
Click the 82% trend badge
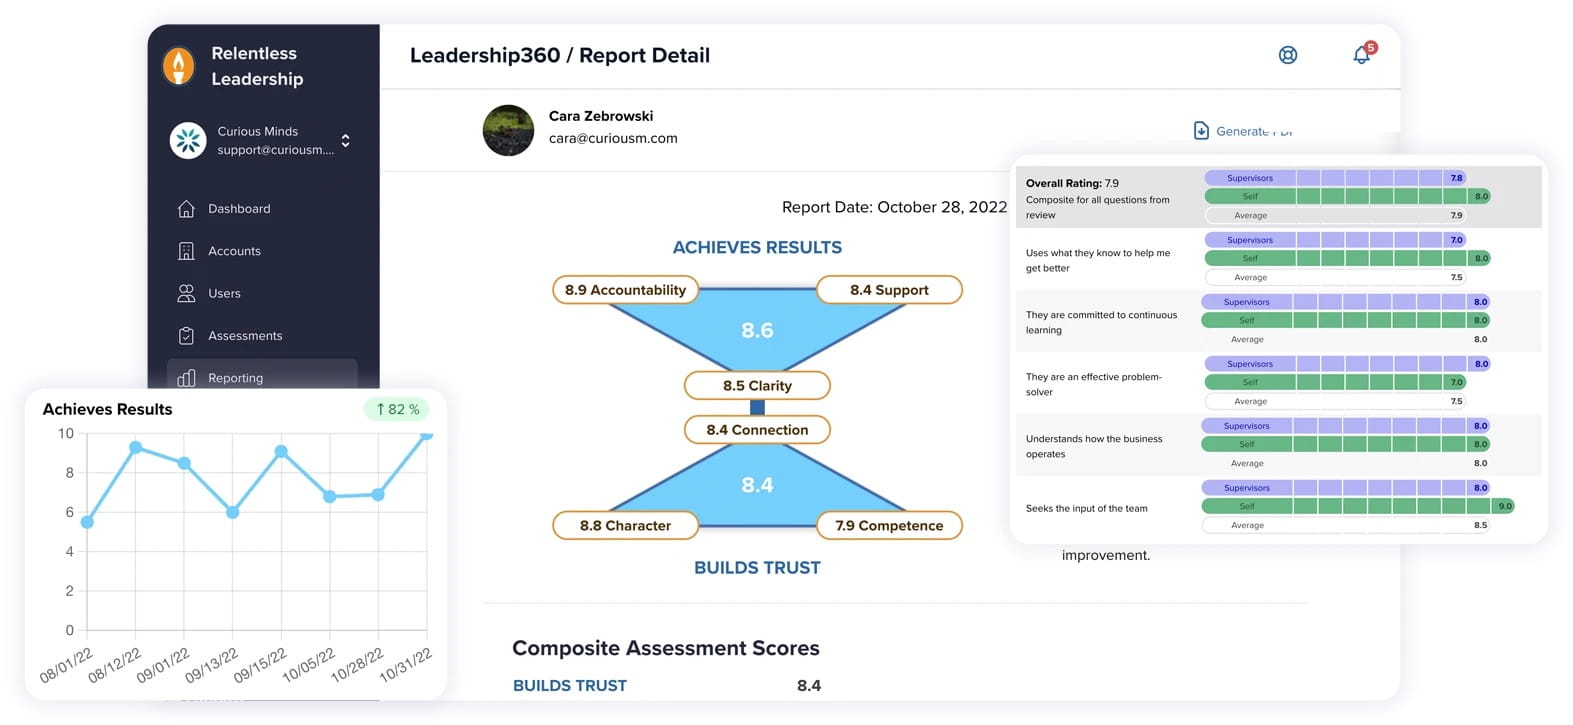point(397,409)
